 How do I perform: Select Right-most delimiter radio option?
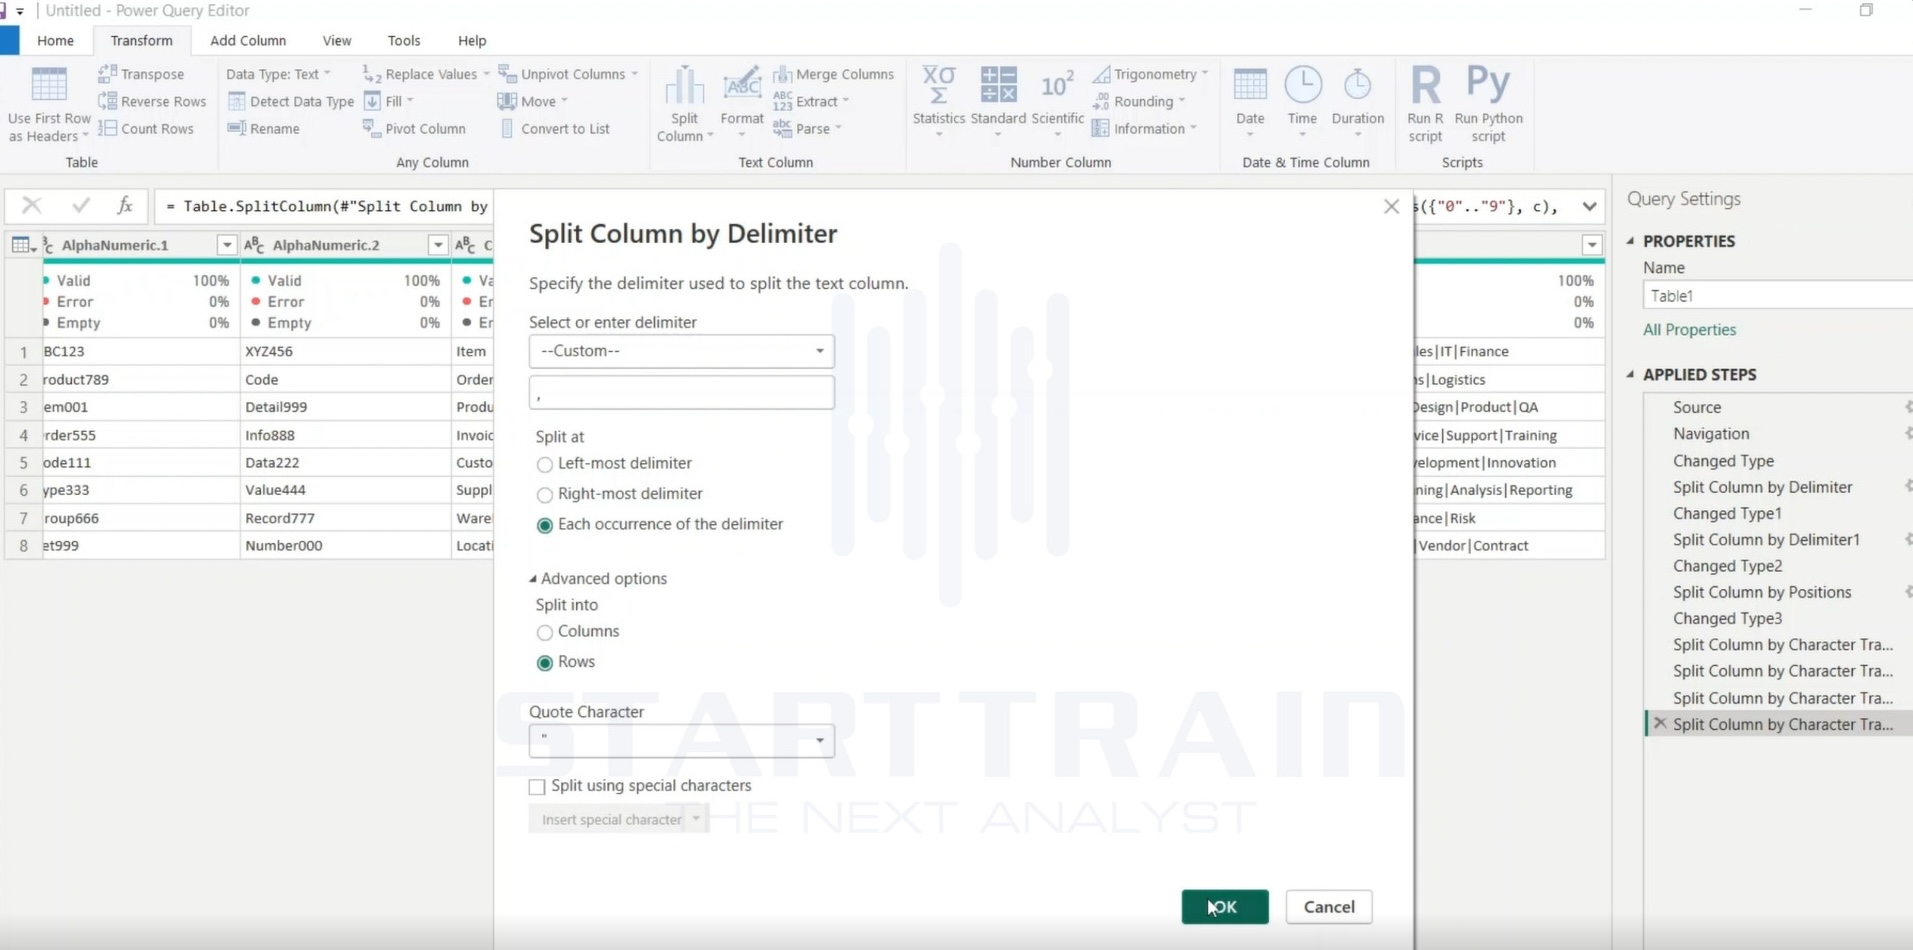coord(545,495)
